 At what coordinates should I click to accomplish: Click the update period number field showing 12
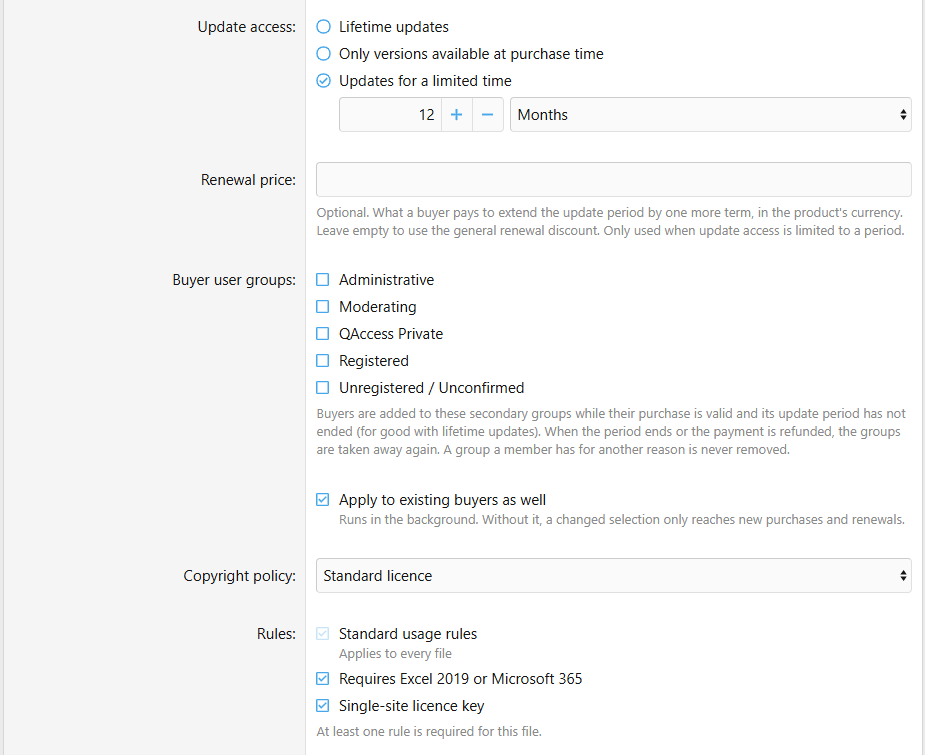(390, 114)
